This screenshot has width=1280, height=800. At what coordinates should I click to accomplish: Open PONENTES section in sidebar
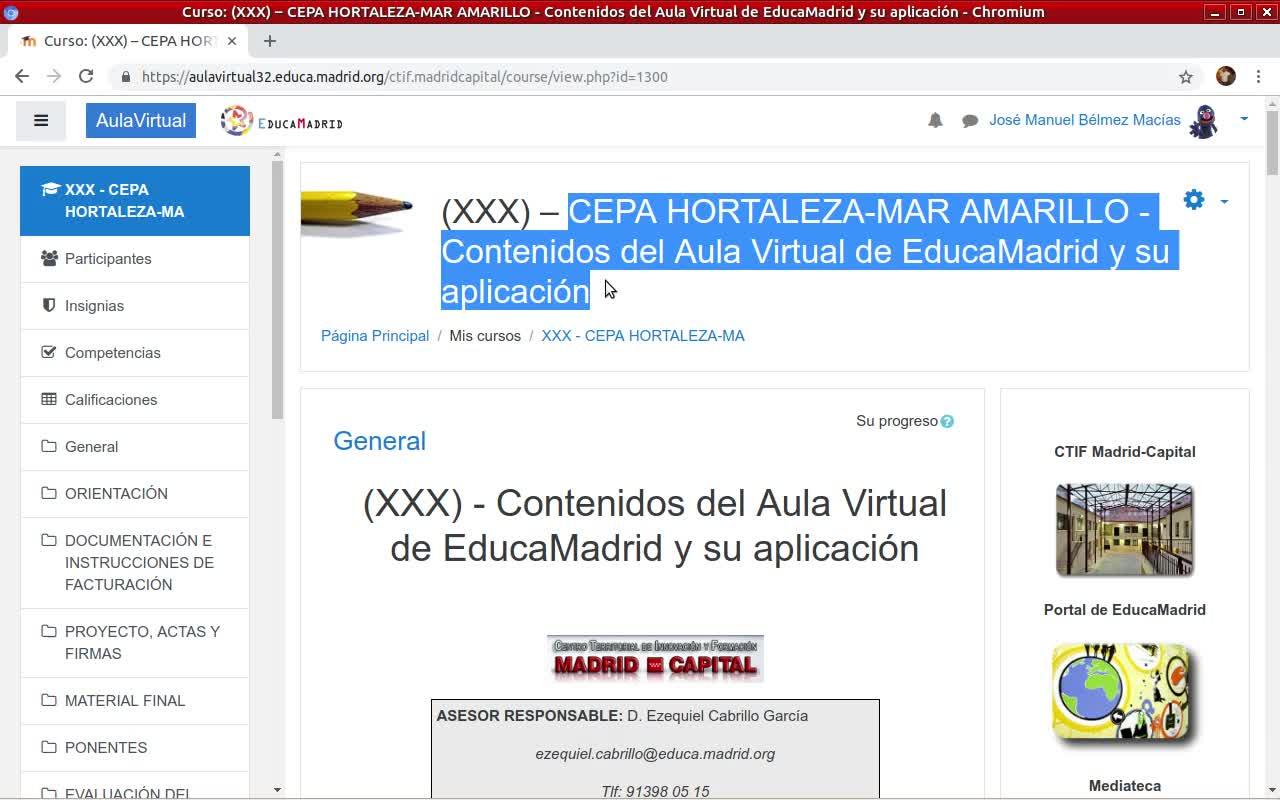(x=135, y=748)
